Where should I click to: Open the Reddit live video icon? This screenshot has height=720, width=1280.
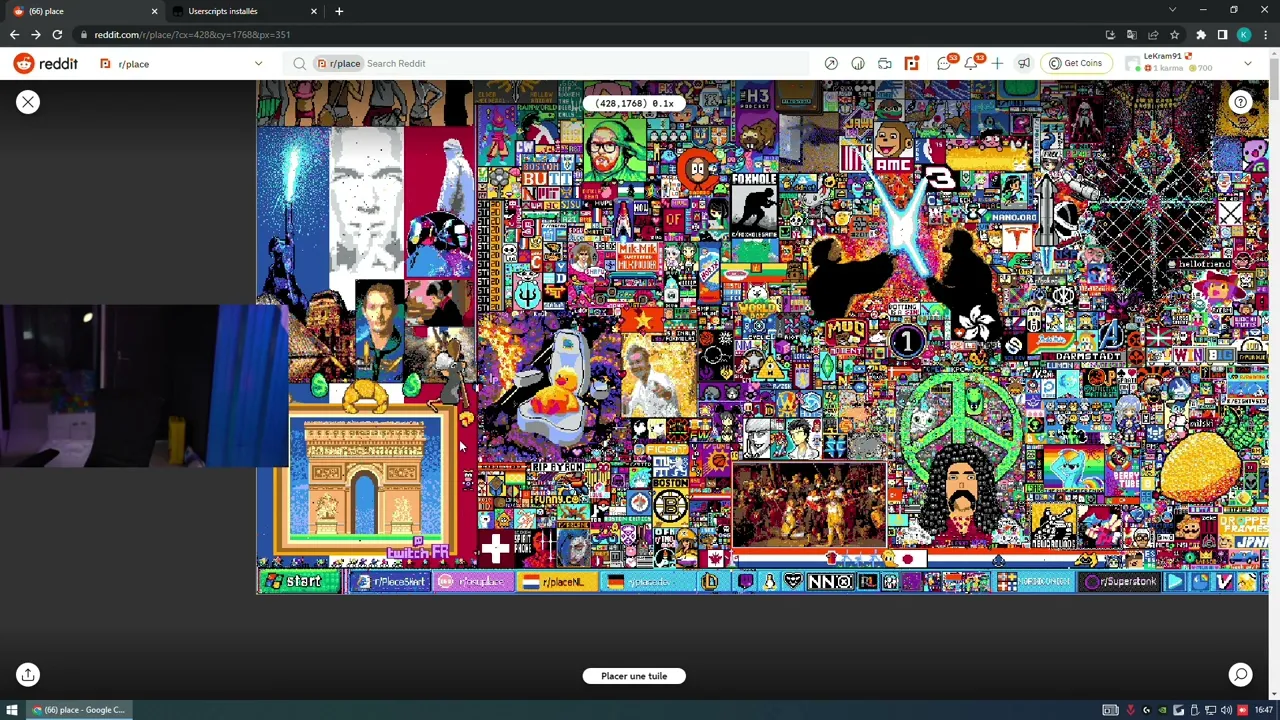coord(885,63)
